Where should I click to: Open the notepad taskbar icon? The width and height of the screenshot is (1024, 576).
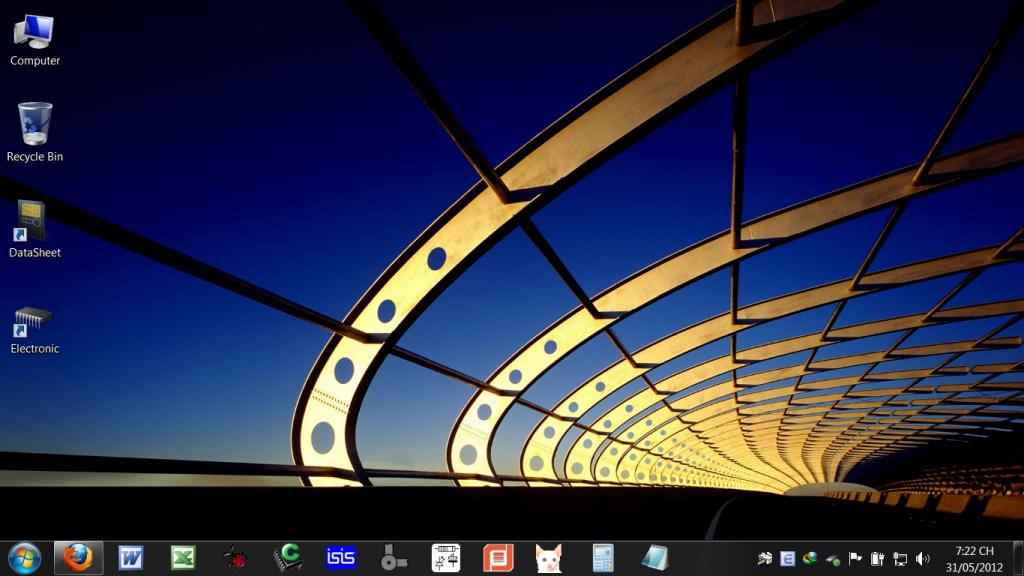pyautogui.click(x=654, y=558)
